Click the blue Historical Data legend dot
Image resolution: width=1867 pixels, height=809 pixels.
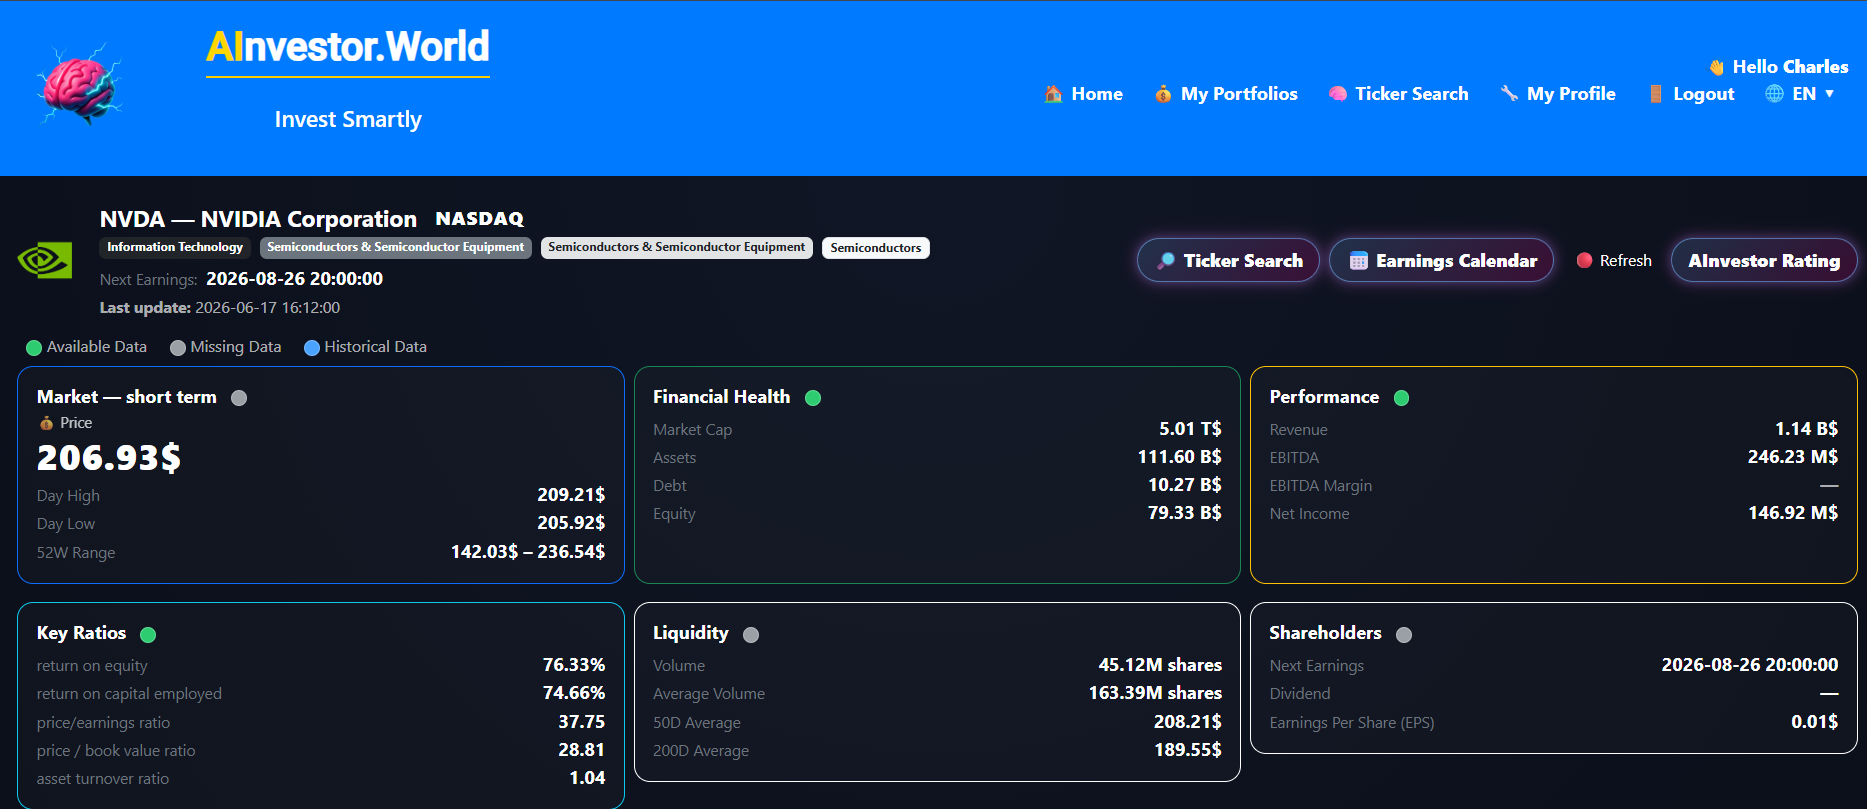pyautogui.click(x=312, y=348)
